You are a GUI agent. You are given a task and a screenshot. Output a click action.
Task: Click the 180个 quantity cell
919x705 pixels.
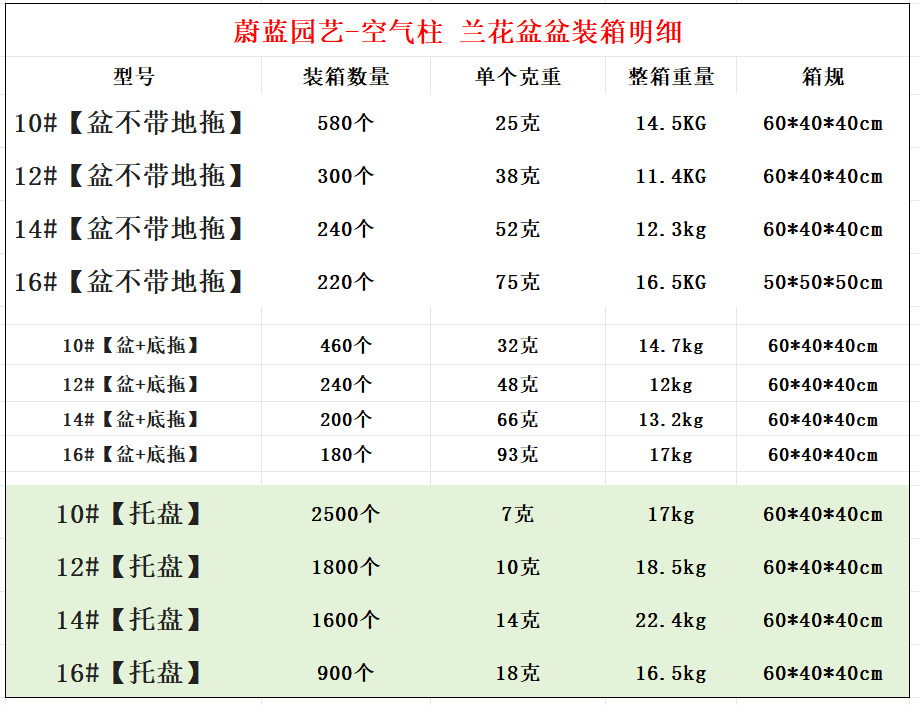click(x=346, y=454)
